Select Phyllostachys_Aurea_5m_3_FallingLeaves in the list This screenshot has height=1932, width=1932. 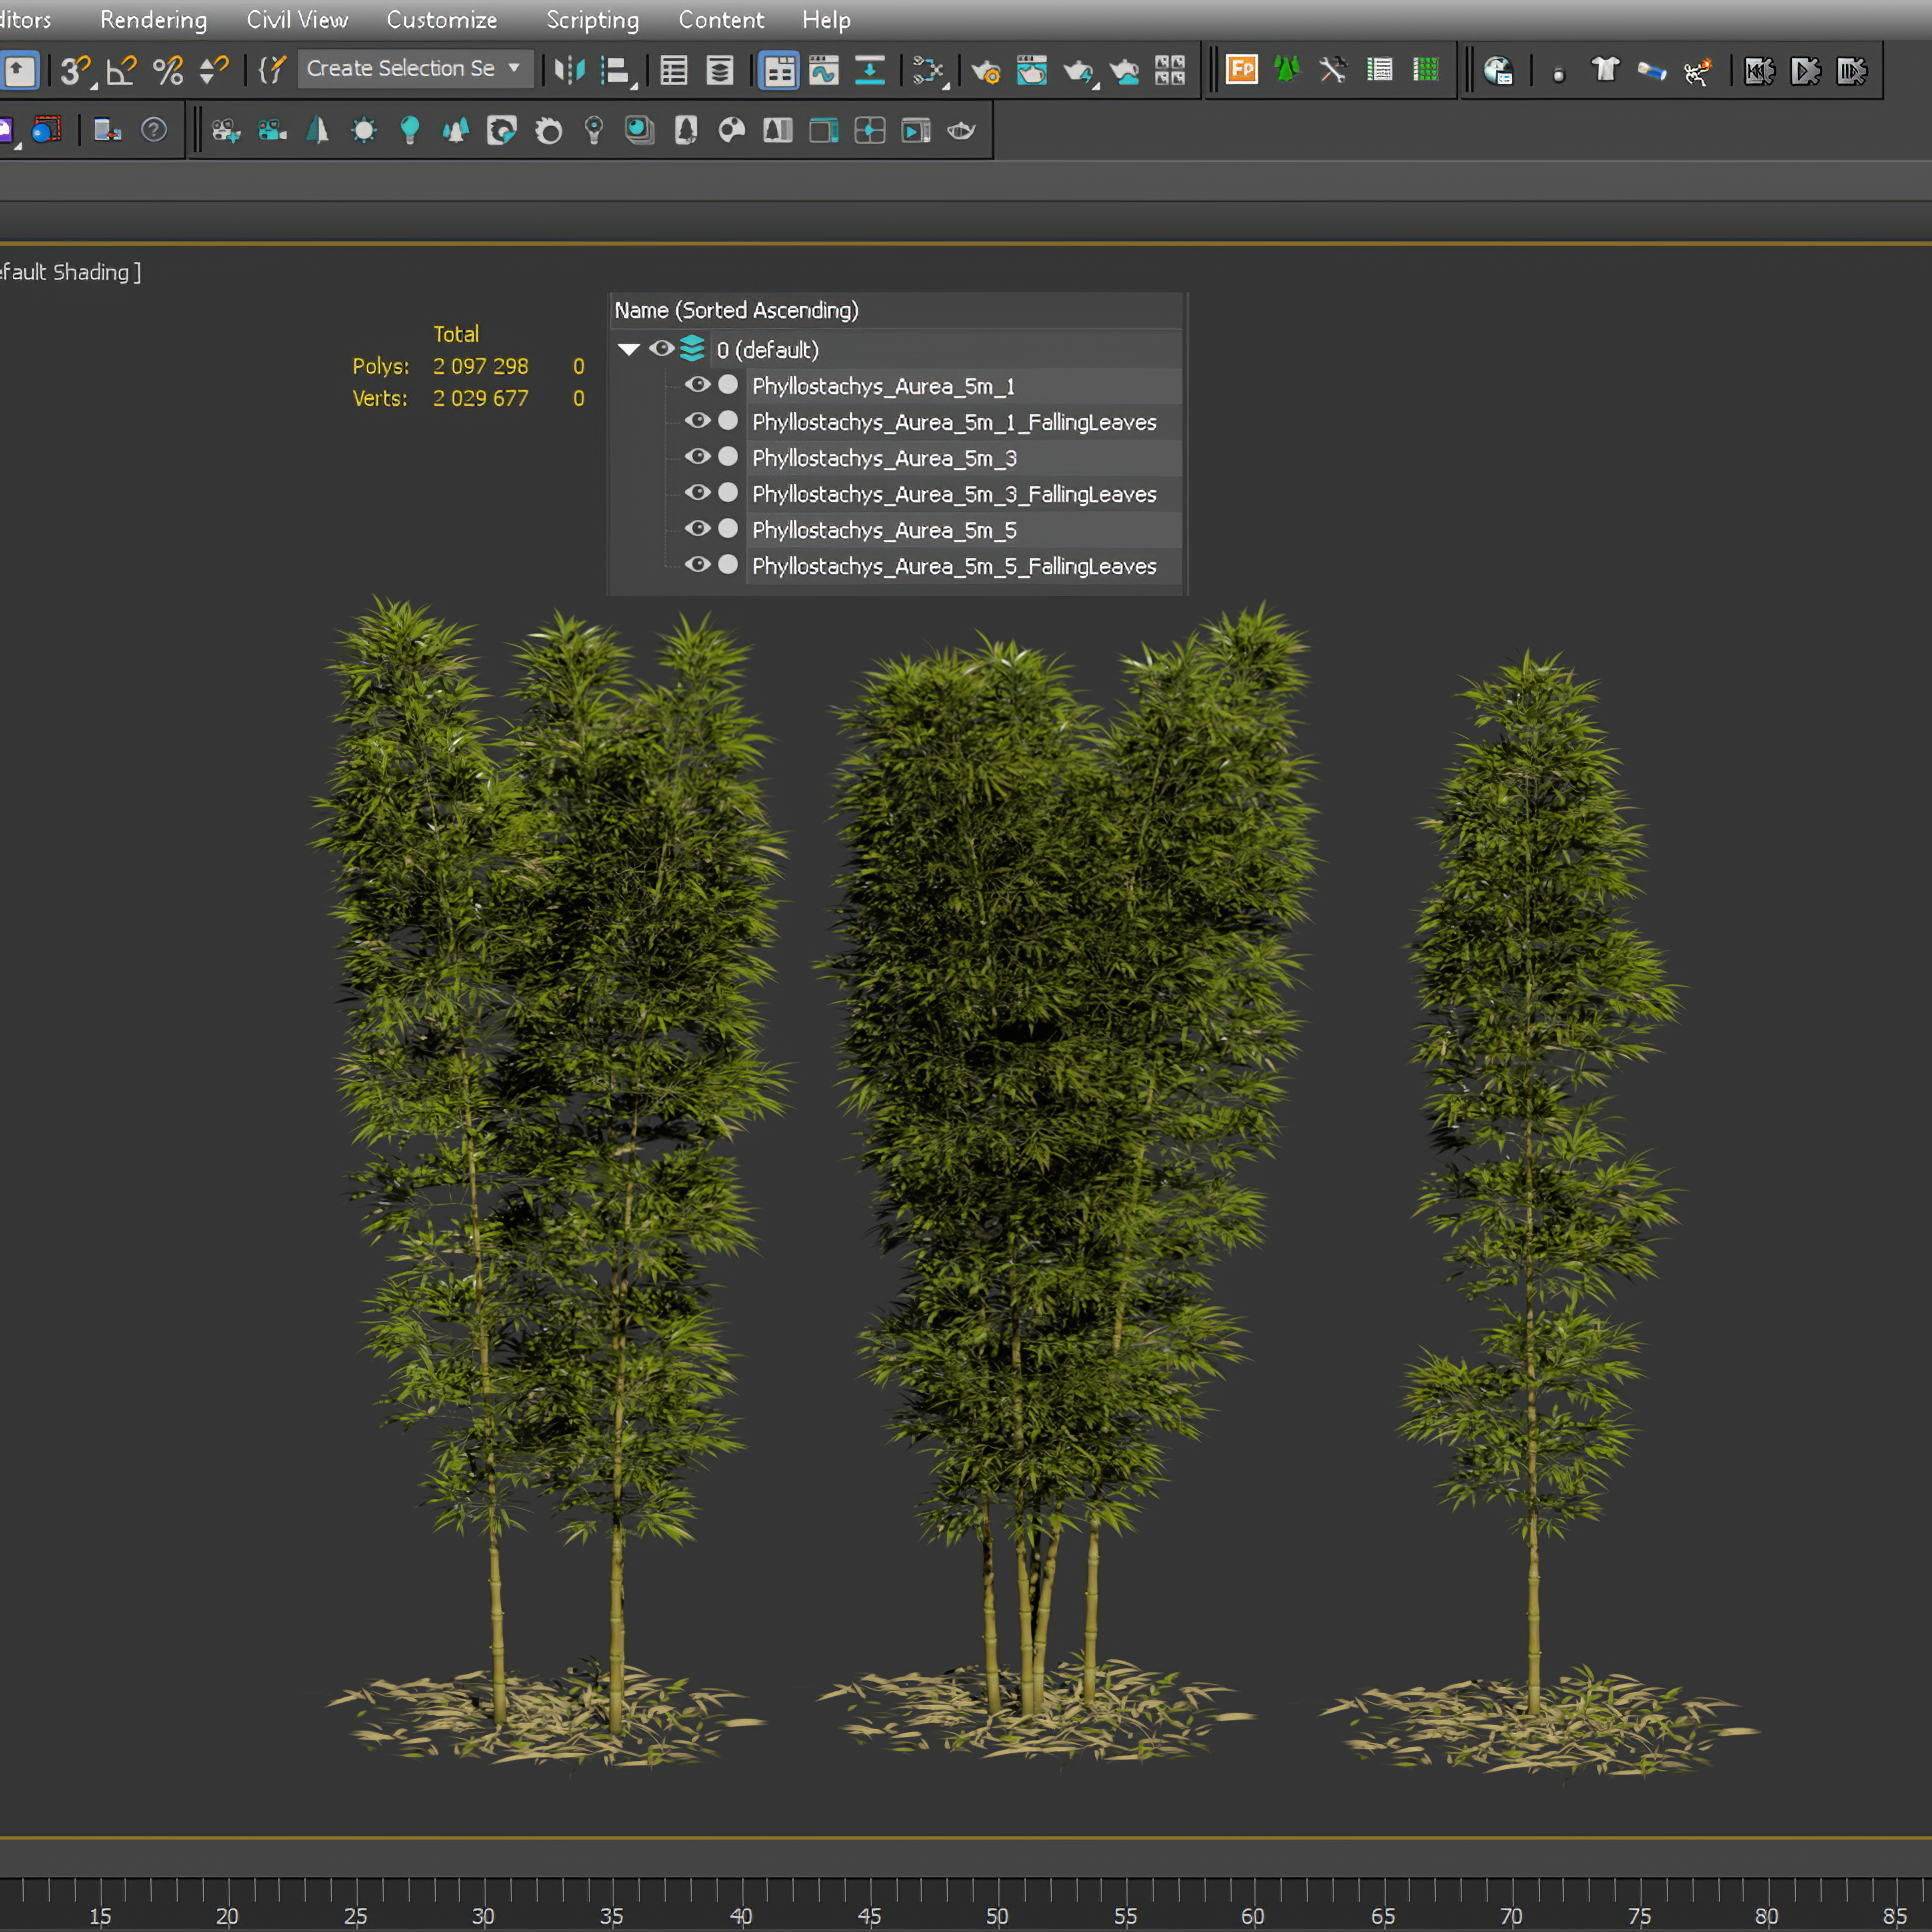(x=964, y=494)
